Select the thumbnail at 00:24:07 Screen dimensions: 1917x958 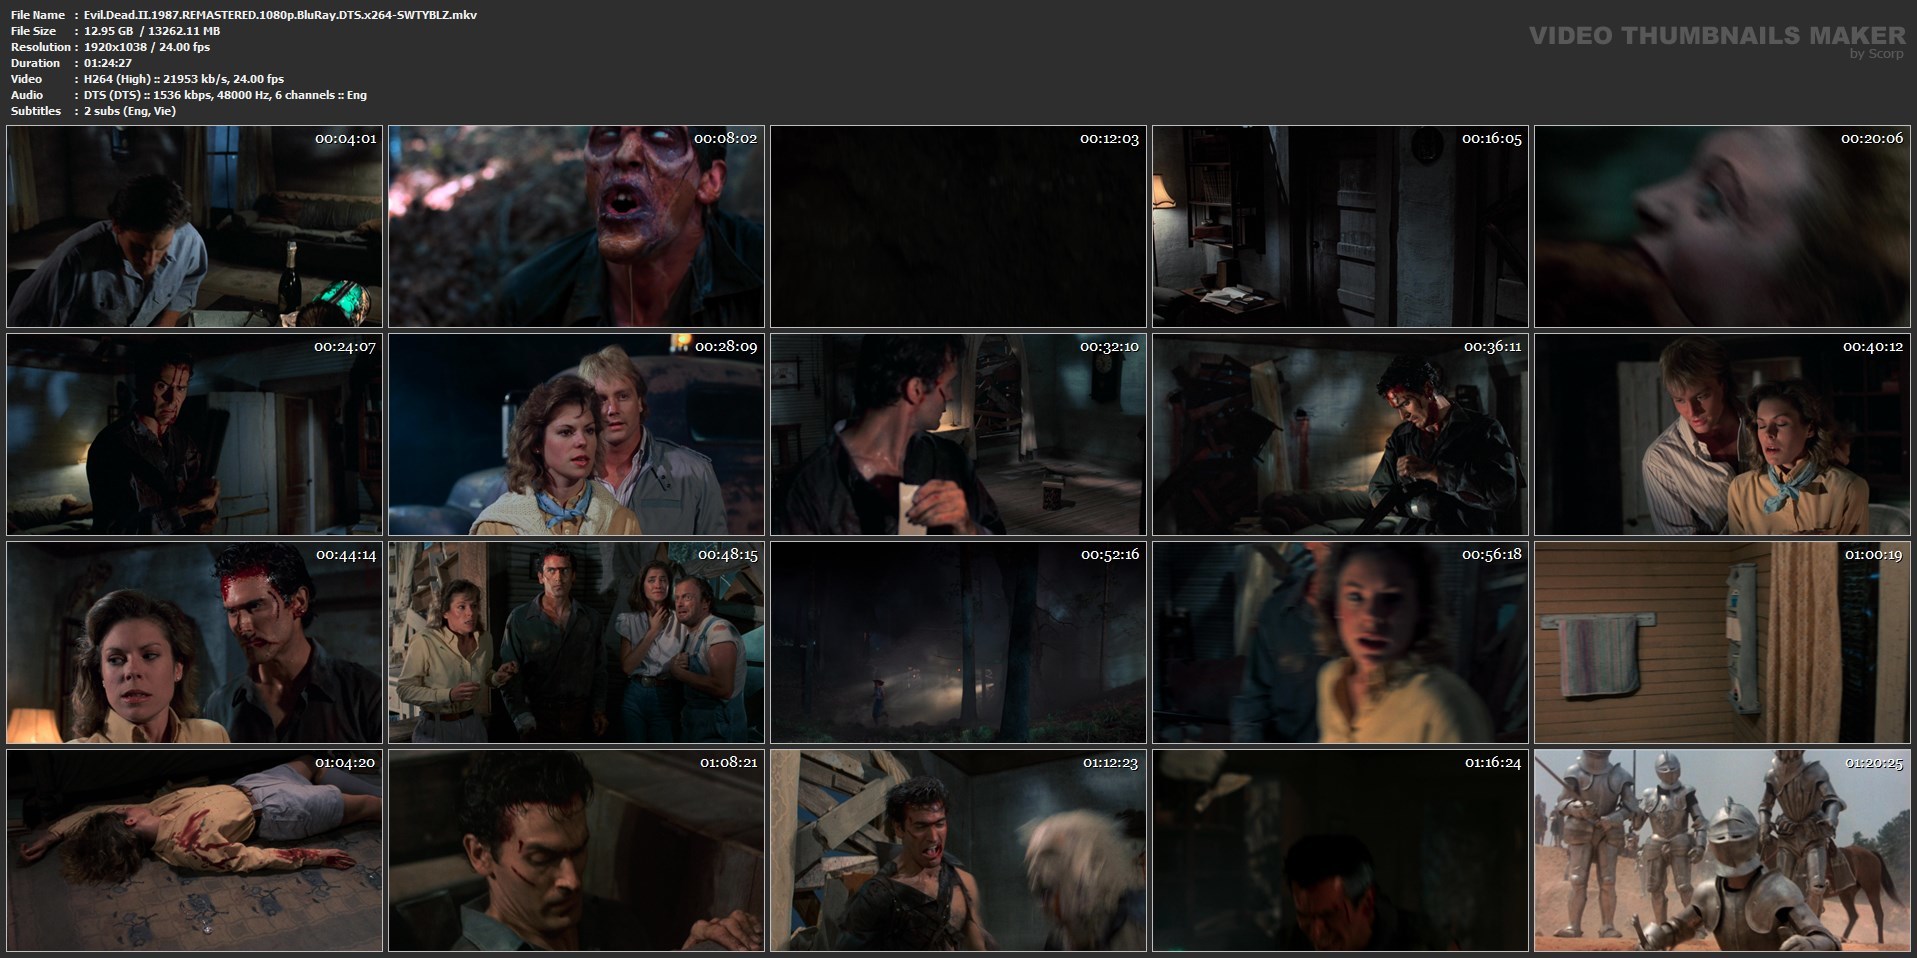(194, 434)
